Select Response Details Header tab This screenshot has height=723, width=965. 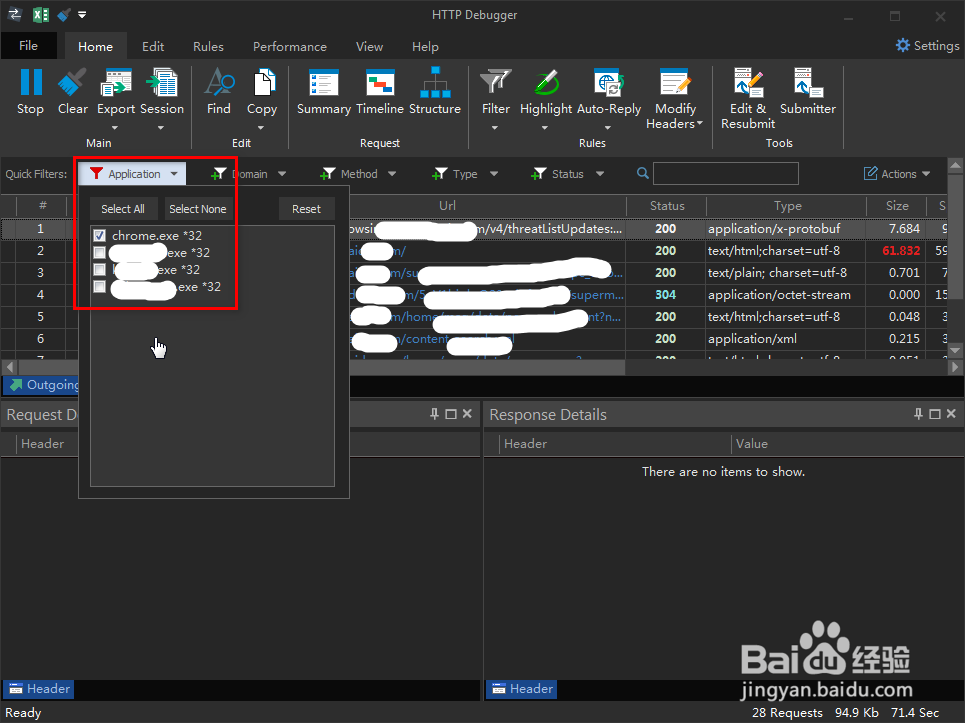[521, 689]
